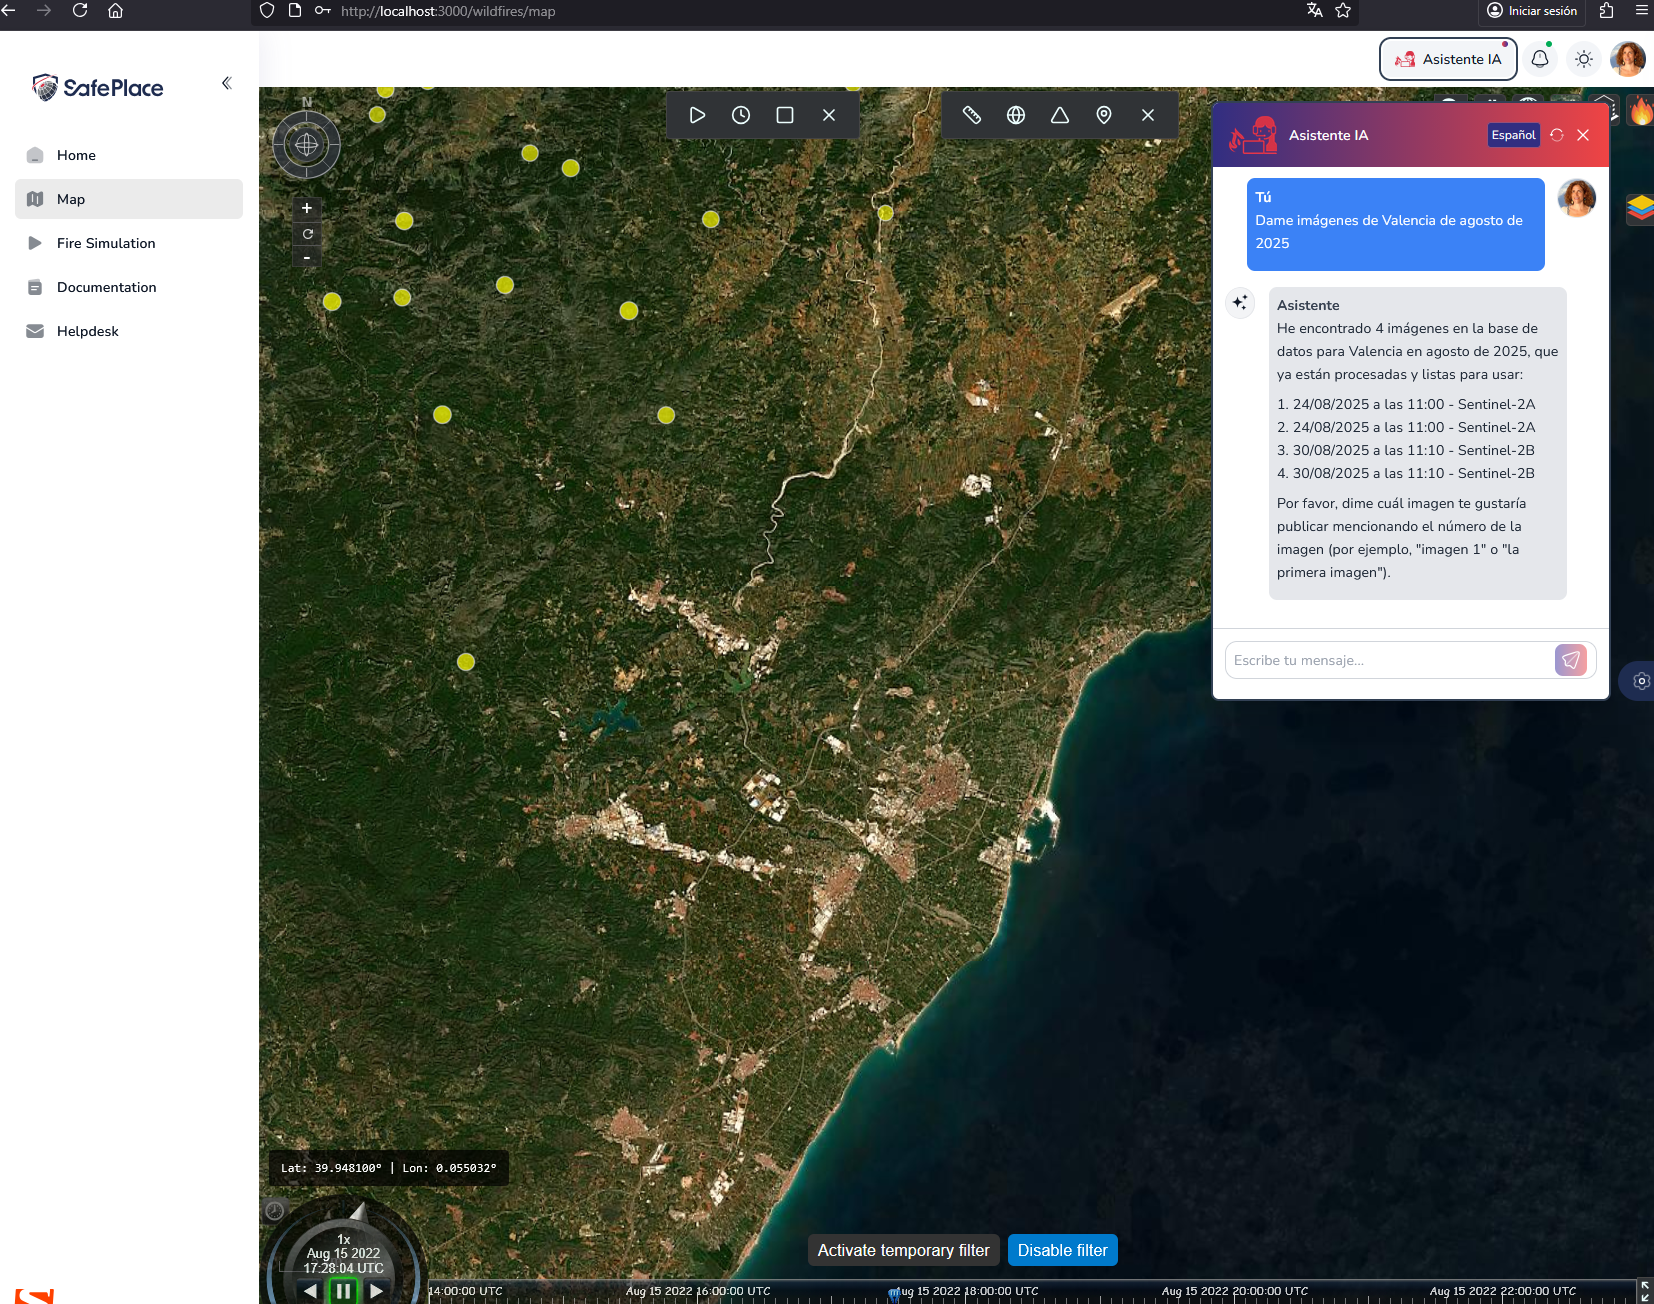Click the timeline at 20:00:00 UTC marker
Screen dimensions: 1654x1304
pos(1232,1293)
